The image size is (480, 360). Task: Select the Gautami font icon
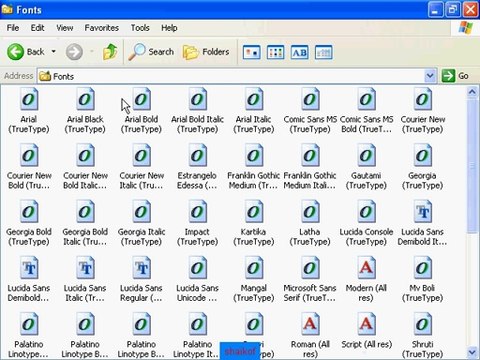(x=367, y=155)
